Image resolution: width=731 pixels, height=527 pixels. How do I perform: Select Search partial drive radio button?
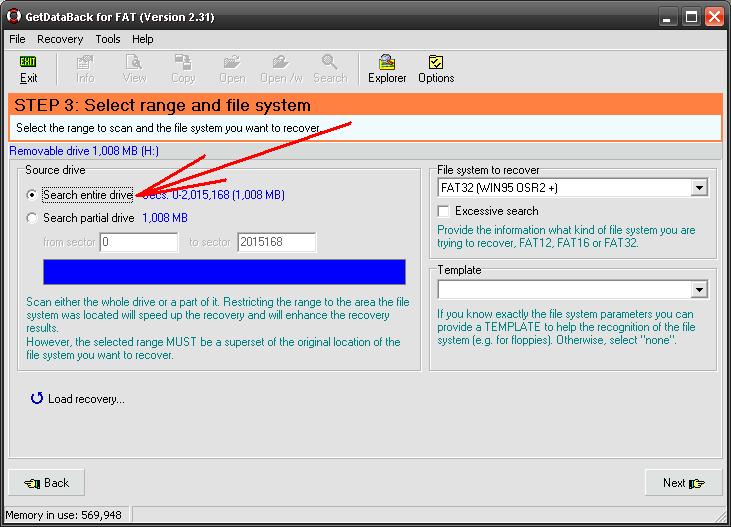(x=32, y=218)
